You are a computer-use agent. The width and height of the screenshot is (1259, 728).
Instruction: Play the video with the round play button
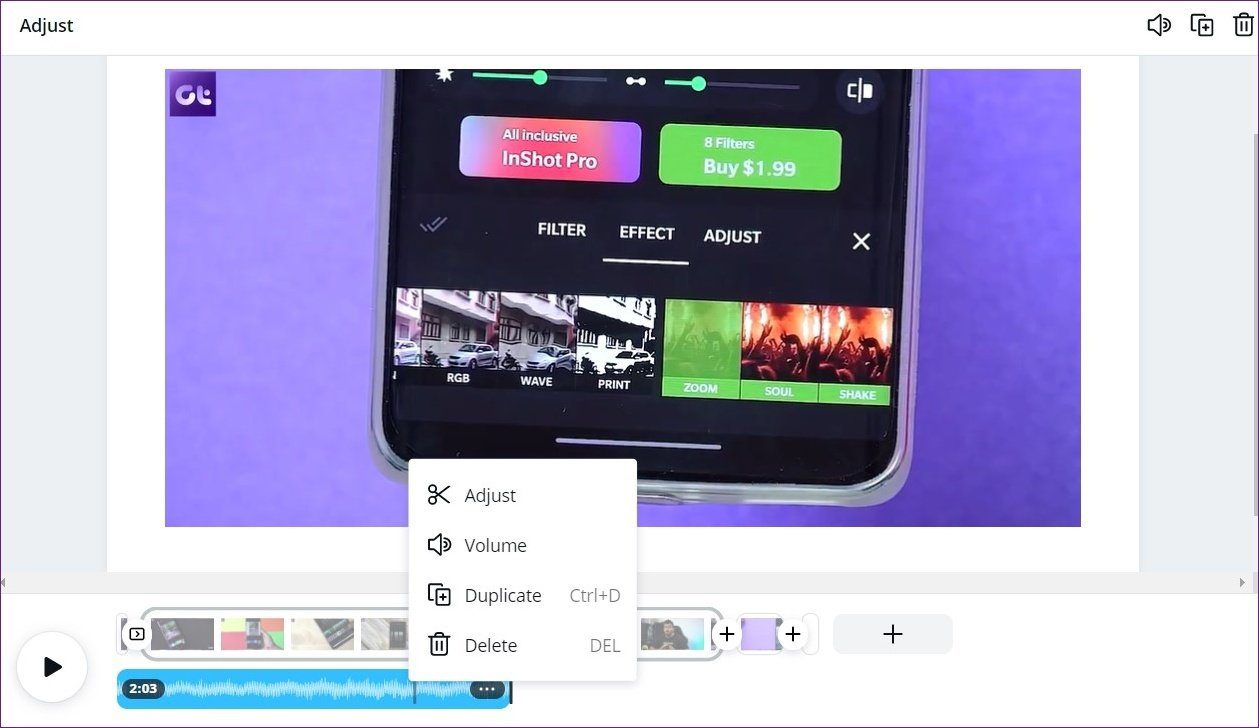[x=52, y=667]
